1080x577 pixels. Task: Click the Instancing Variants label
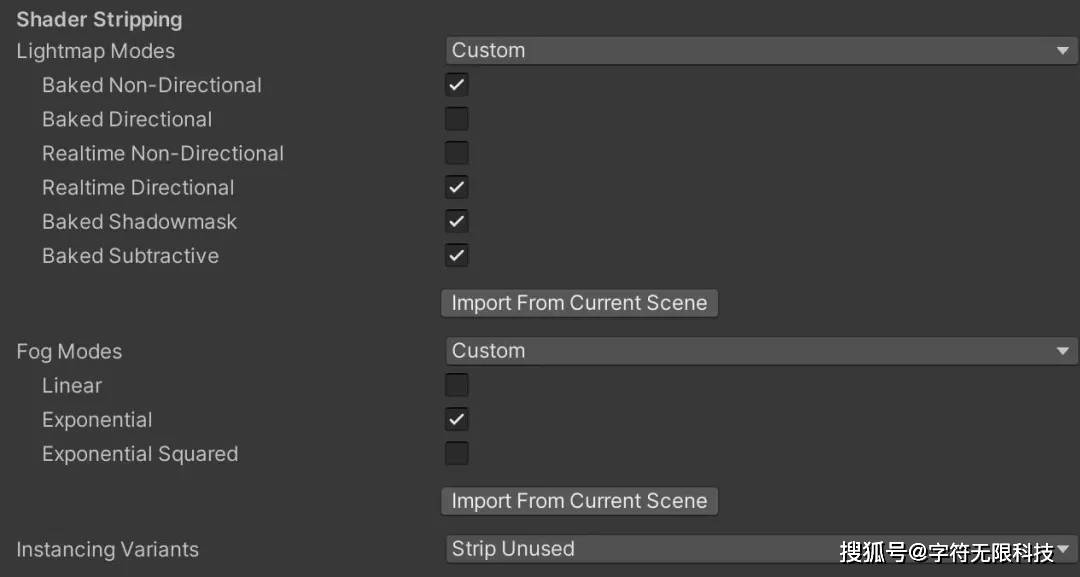coord(107,548)
